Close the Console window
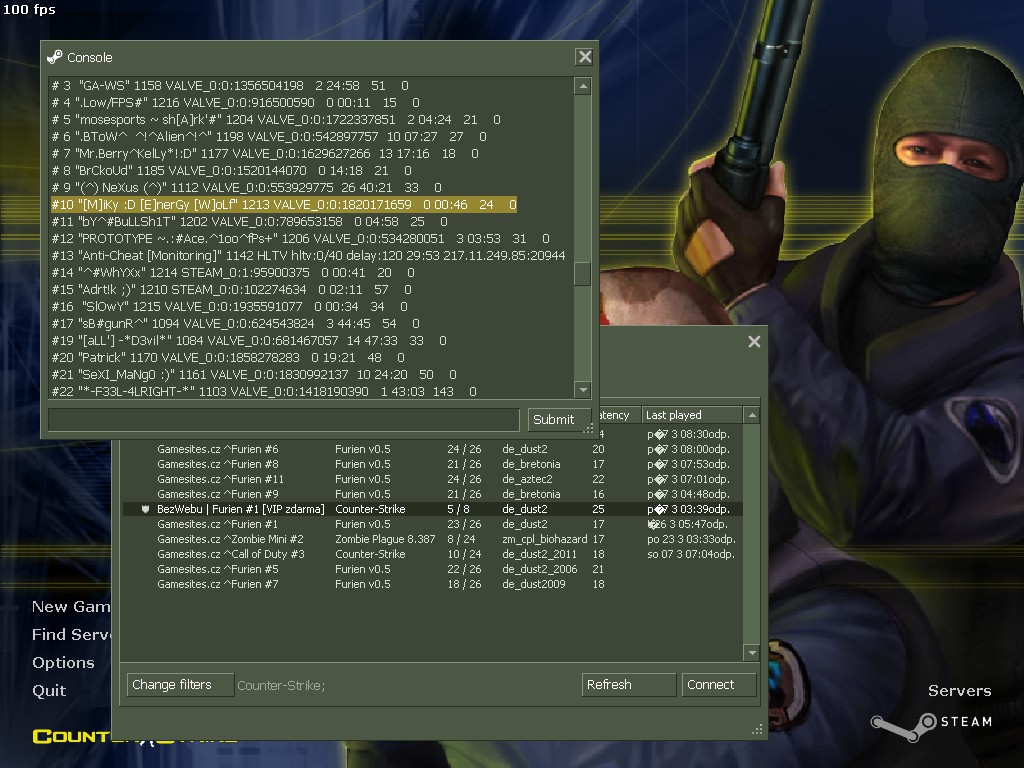 584,57
